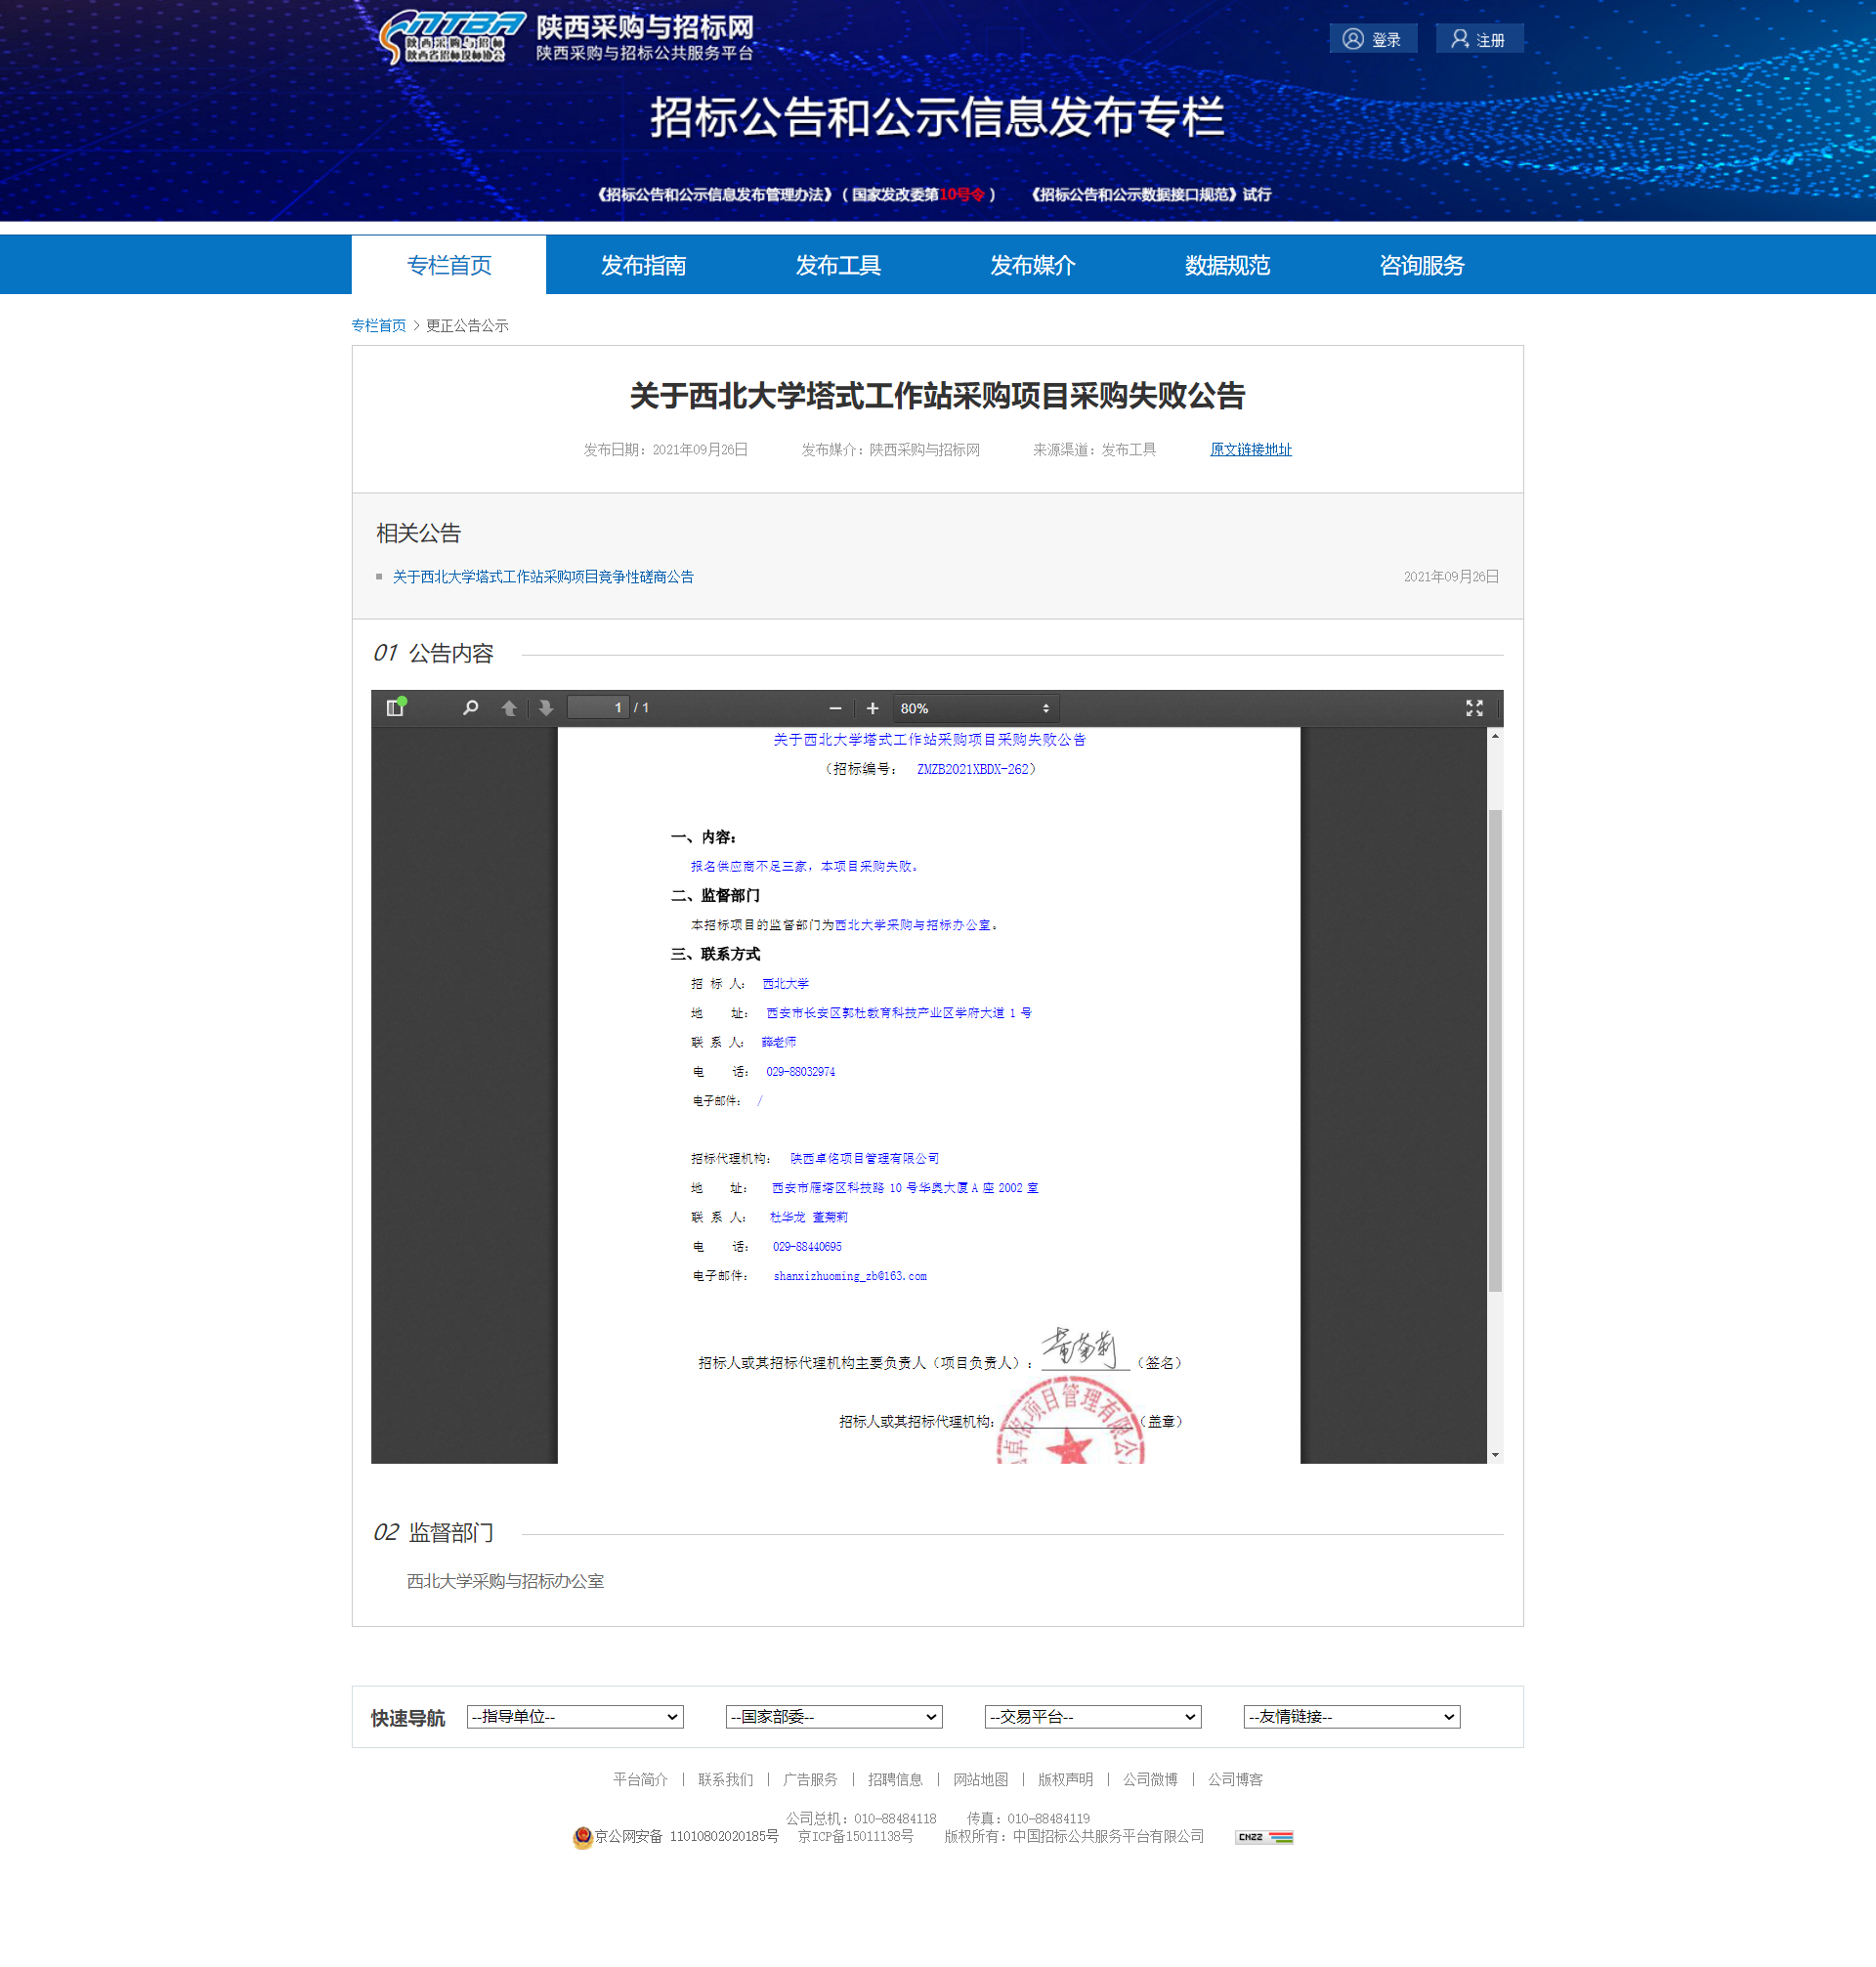Zoom in the PDF with plus

point(872,708)
